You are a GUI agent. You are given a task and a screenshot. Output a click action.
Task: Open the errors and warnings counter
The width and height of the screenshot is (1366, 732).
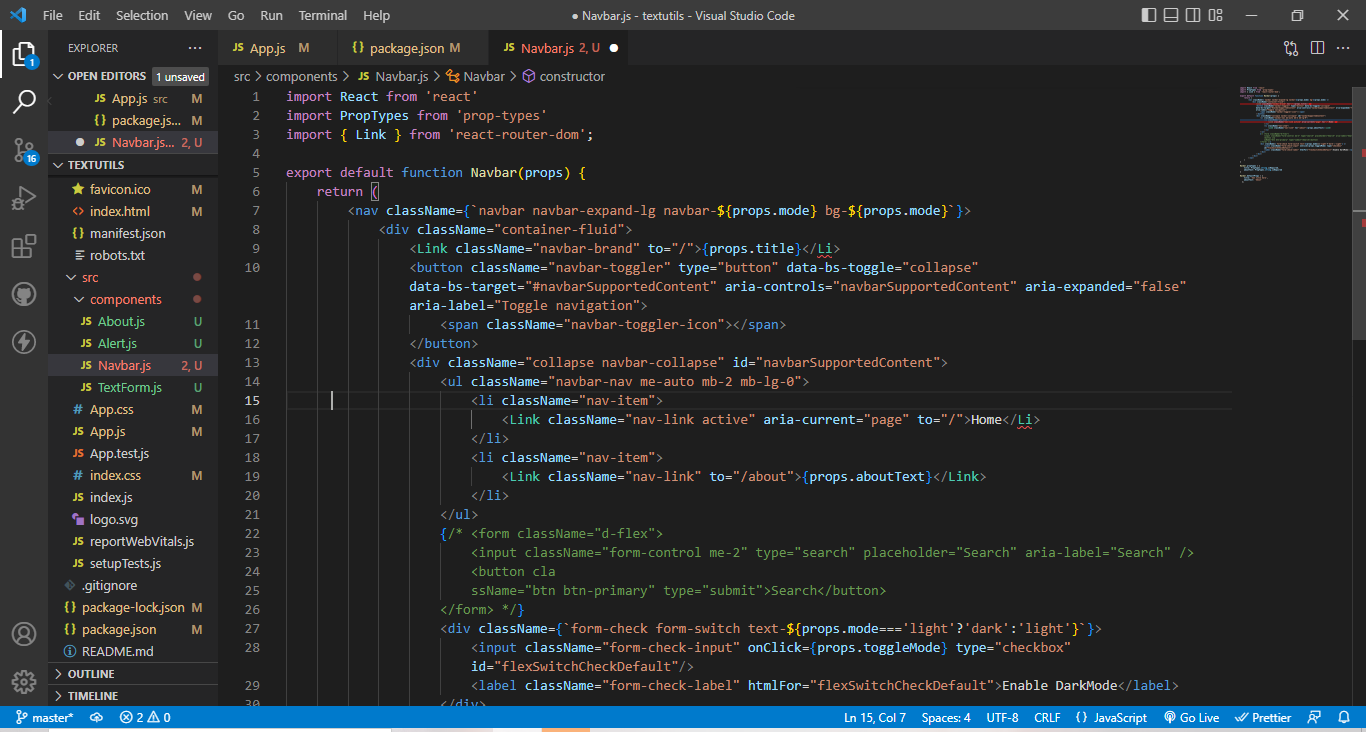[x=145, y=717]
